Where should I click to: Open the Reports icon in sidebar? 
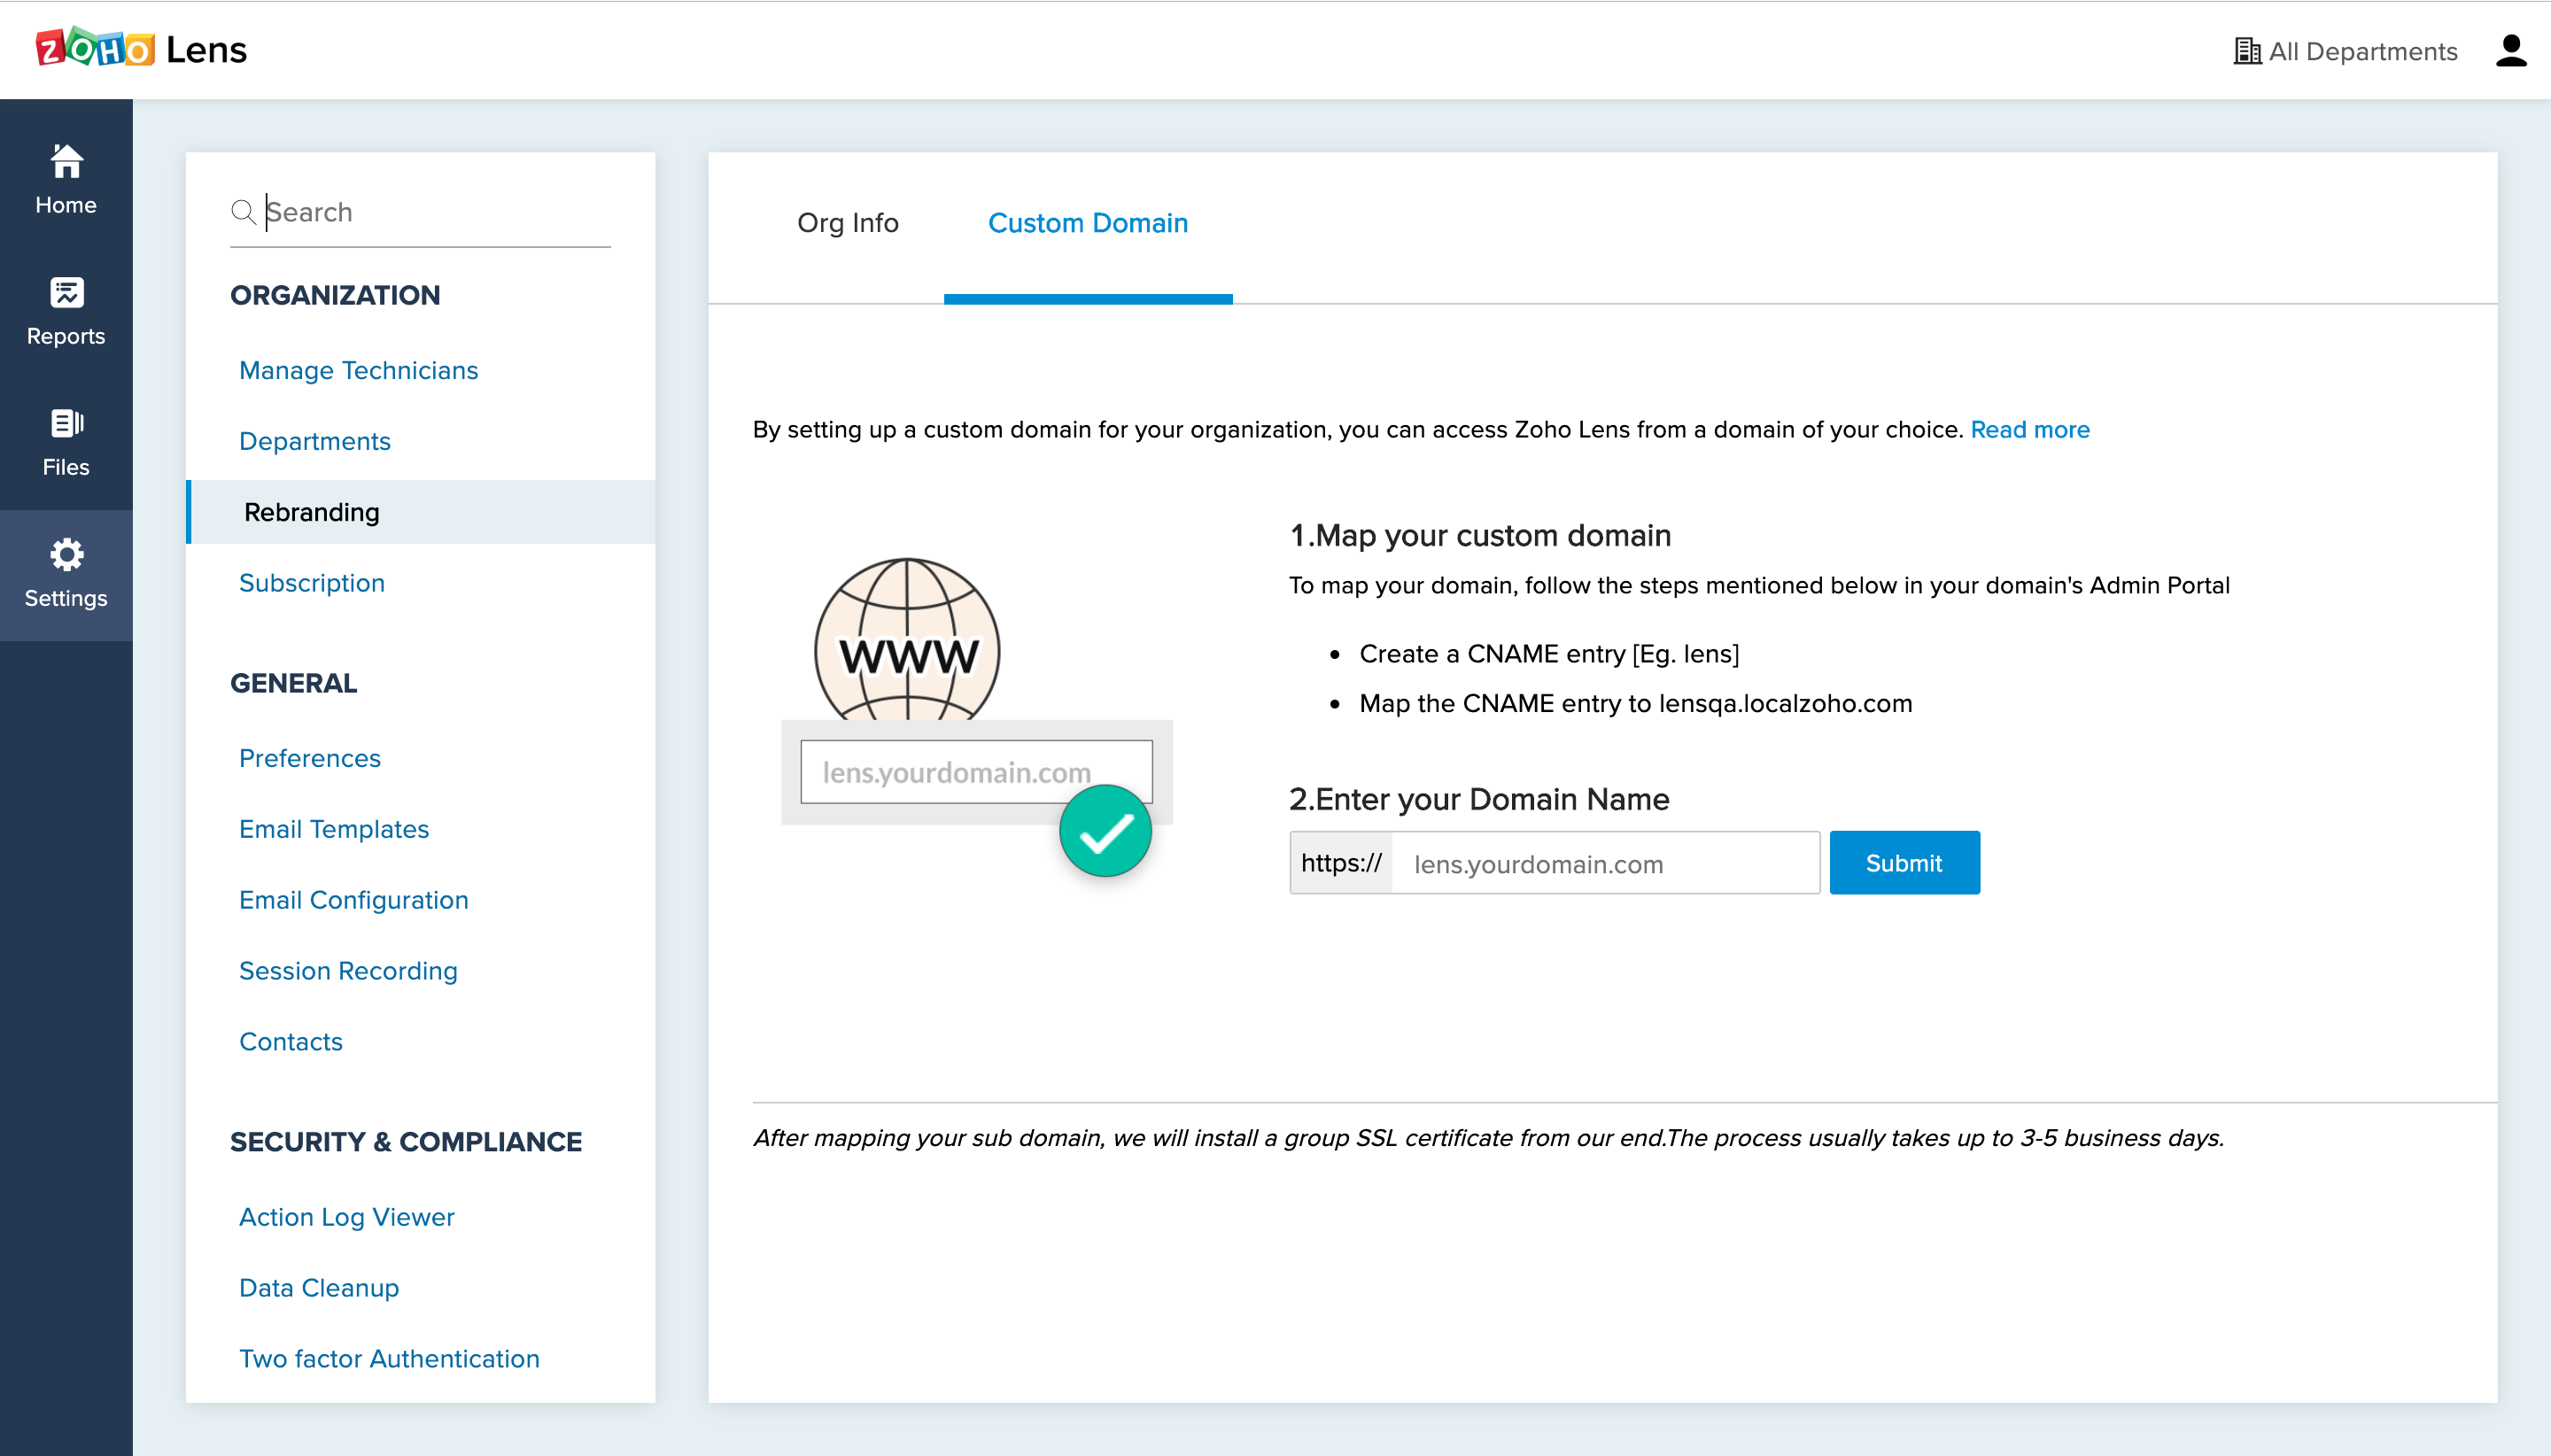pyautogui.click(x=66, y=293)
